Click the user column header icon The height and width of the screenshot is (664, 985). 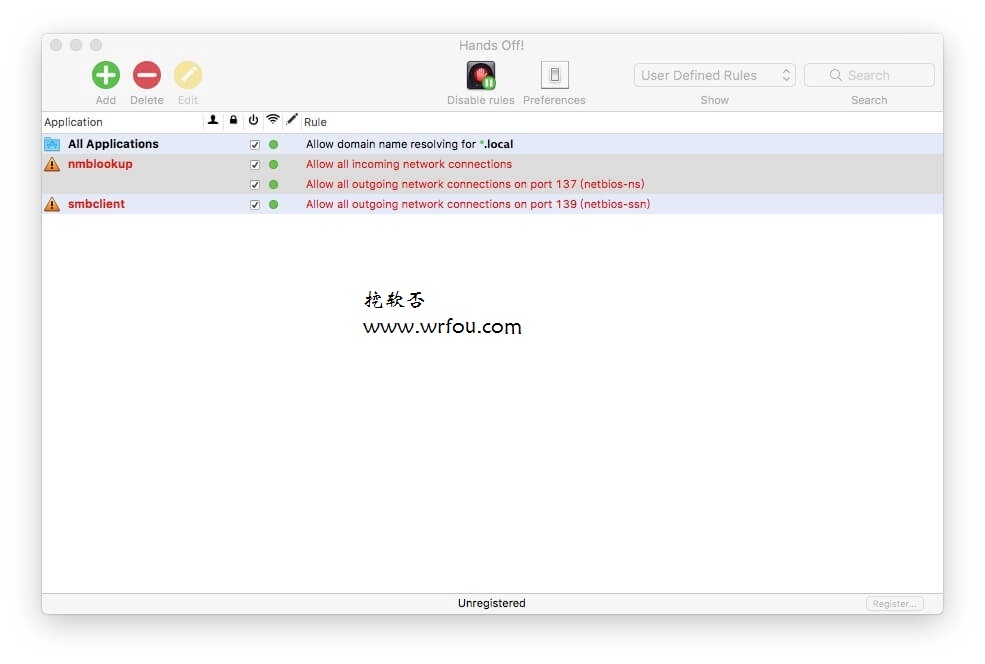213,120
